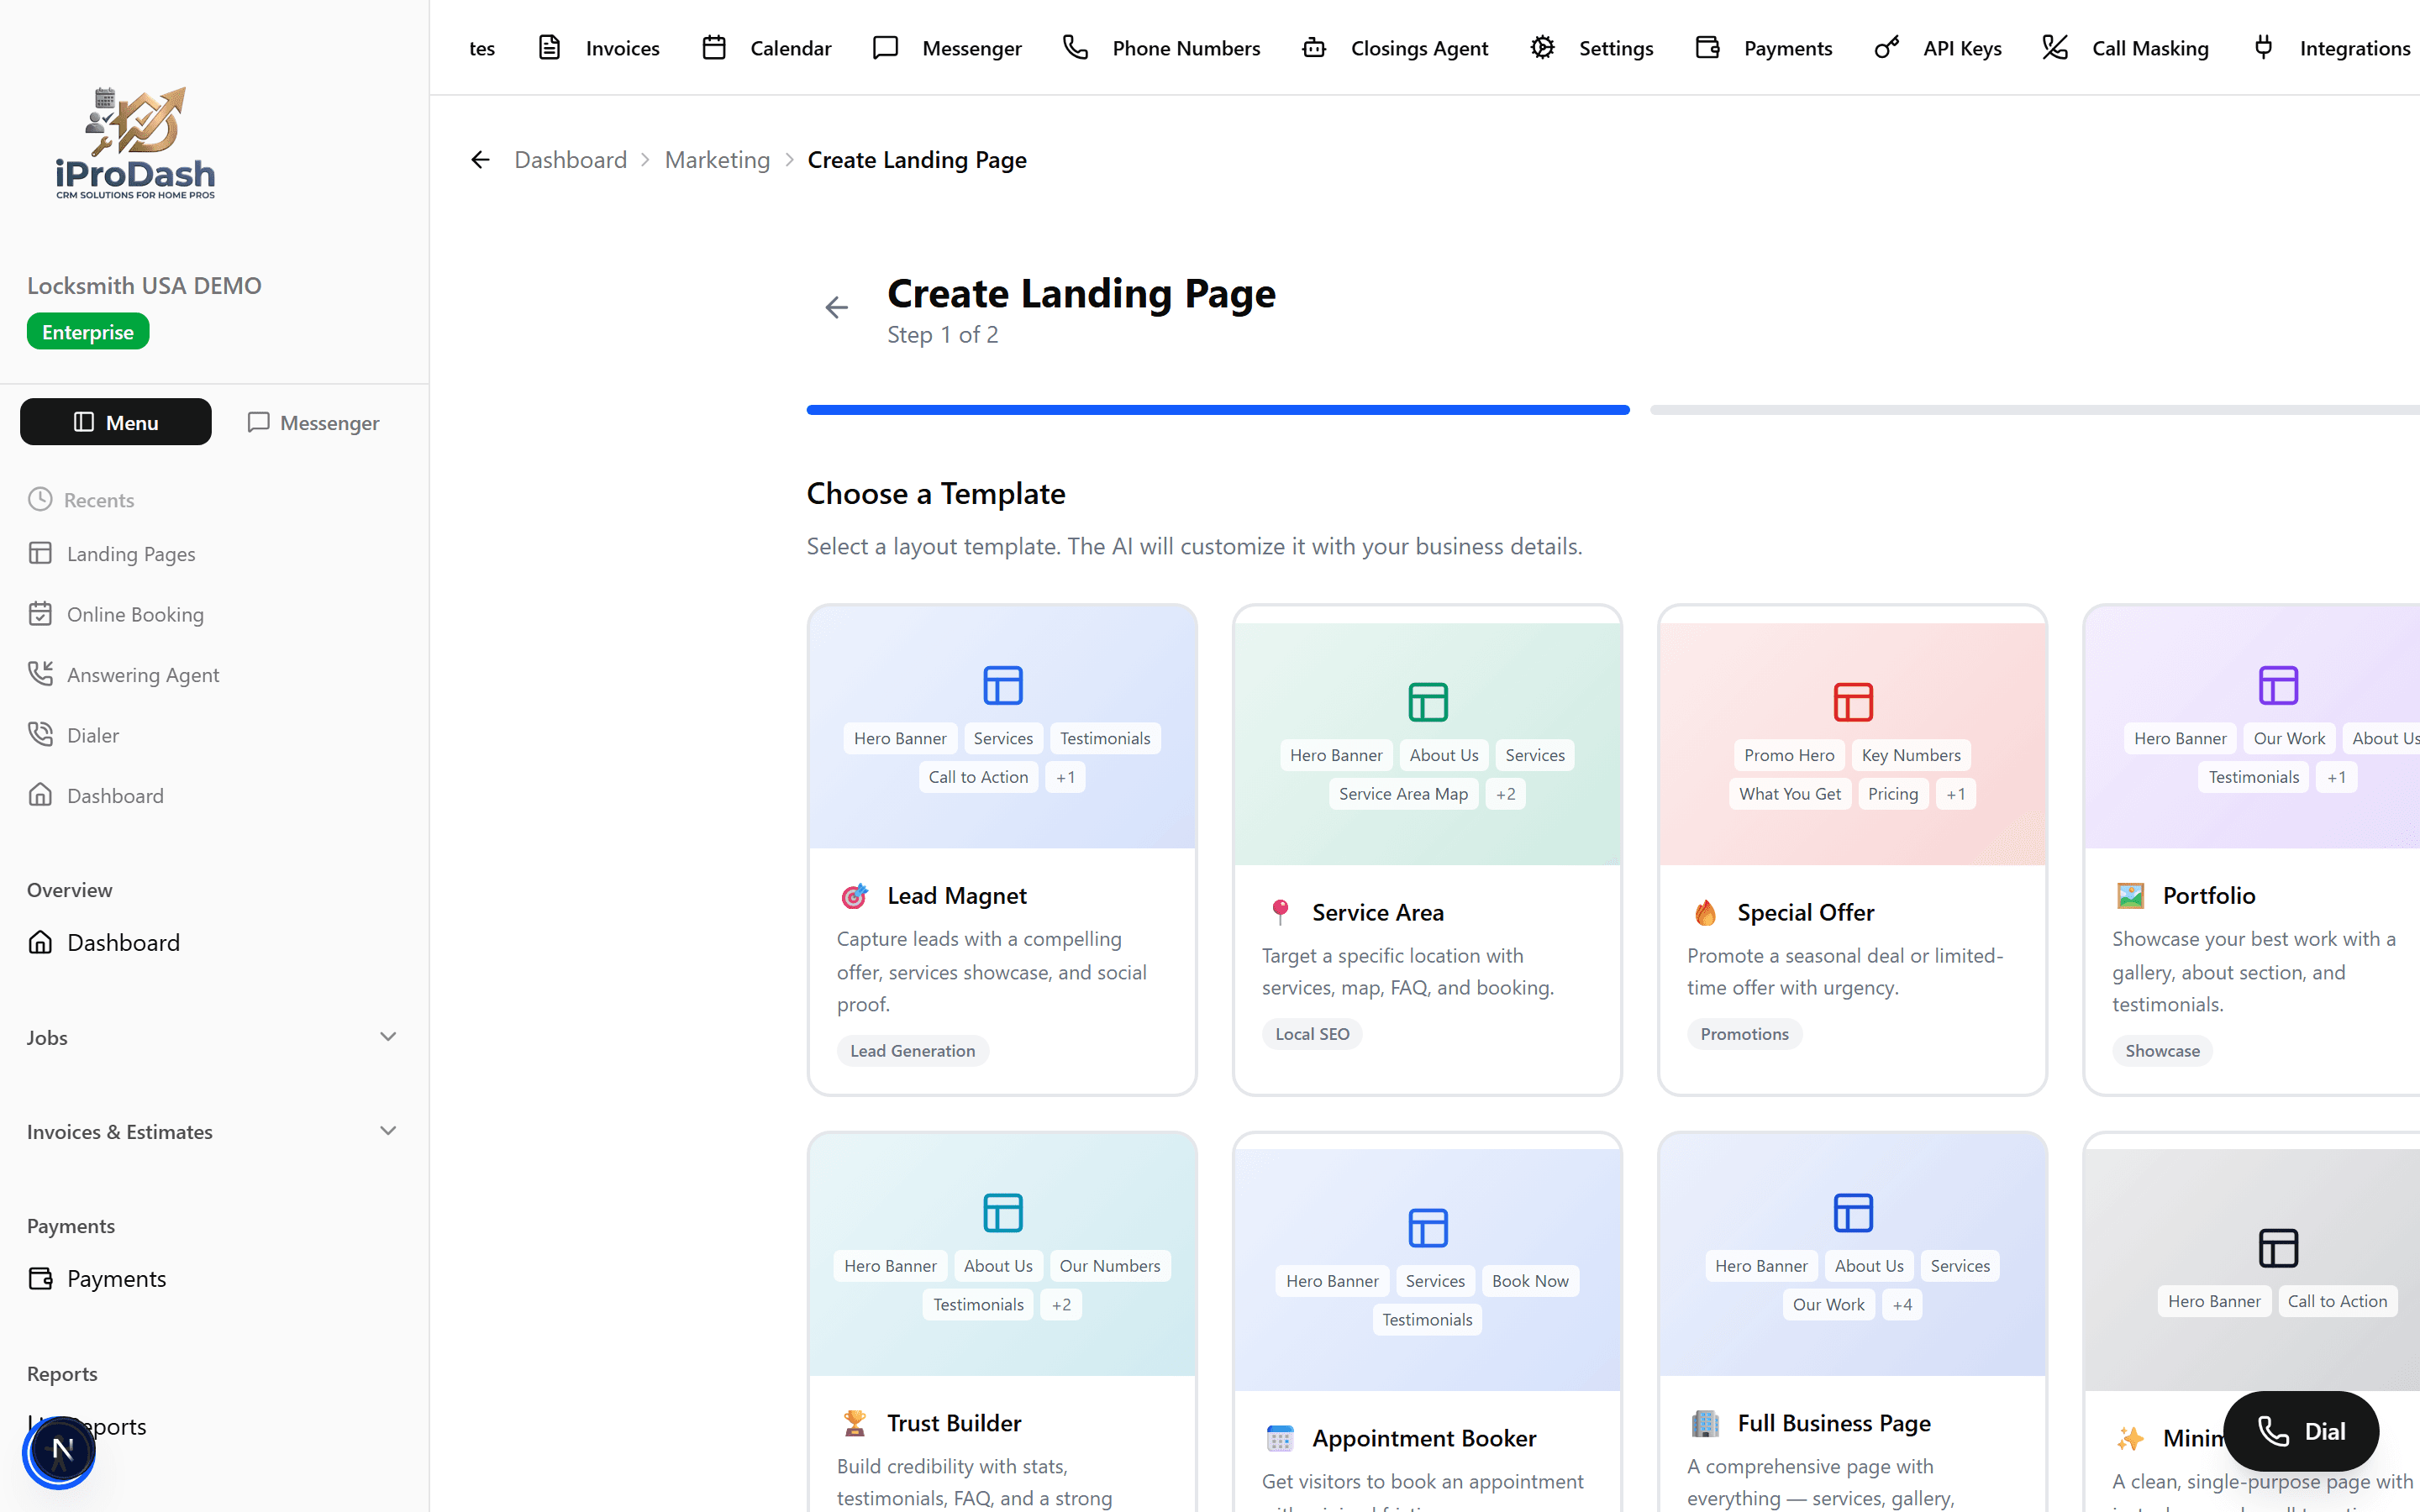This screenshot has height=1512, width=2420.
Task: Click the Invoices document icon in top bar
Action: (549, 47)
